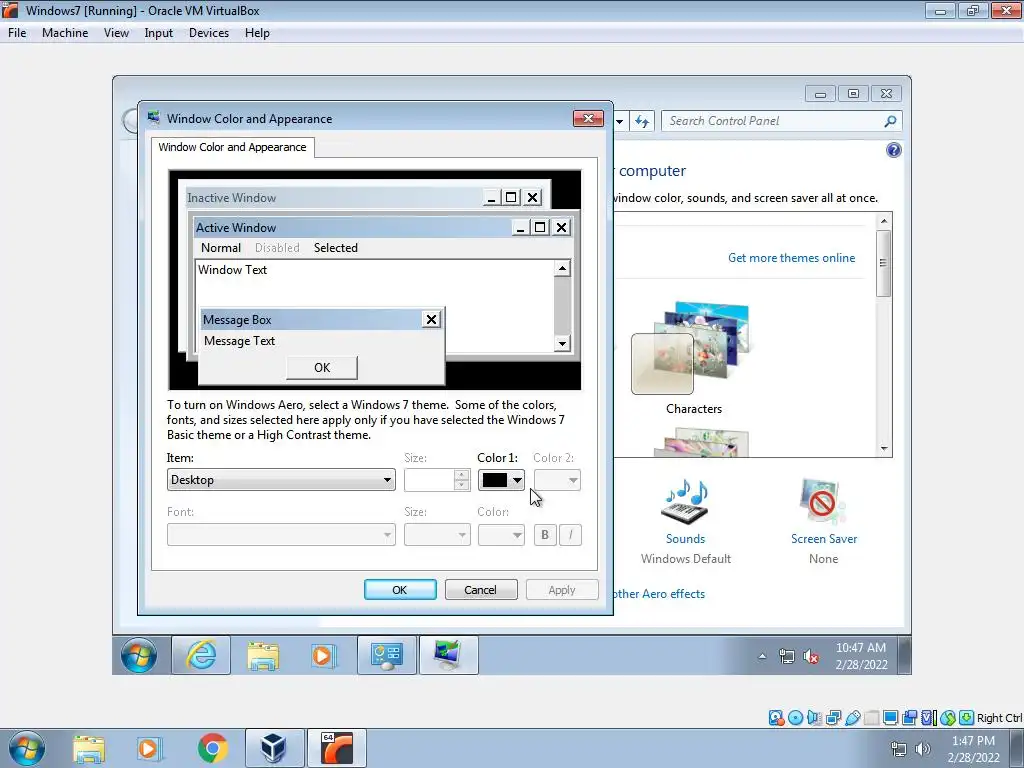Open the Input menu
The width and height of the screenshot is (1024, 768).
click(158, 33)
